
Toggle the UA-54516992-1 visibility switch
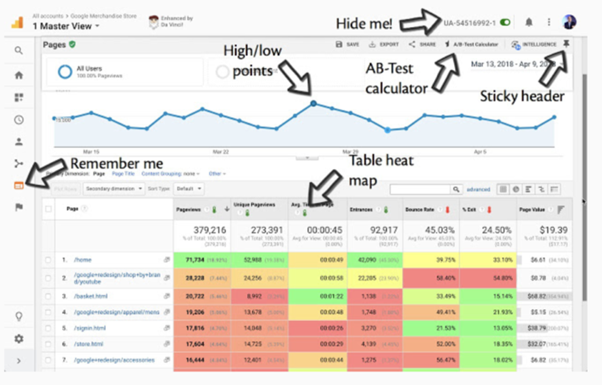click(x=505, y=23)
